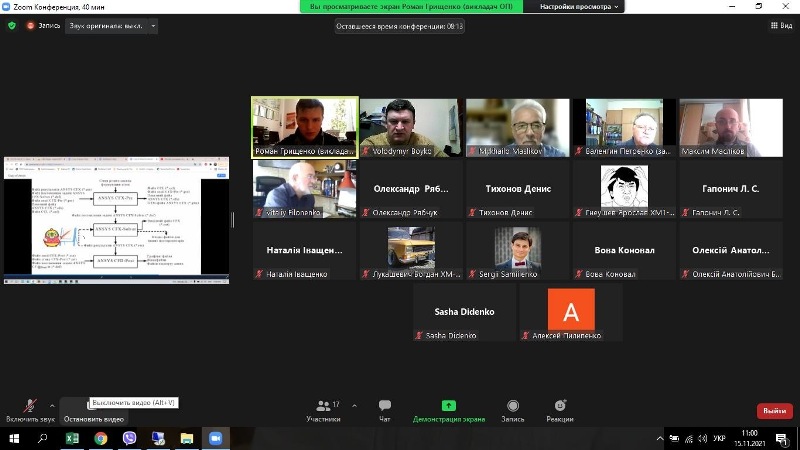Click the splitter handle beside shared screen
Screen dimensions: 800x450
click(x=233, y=220)
